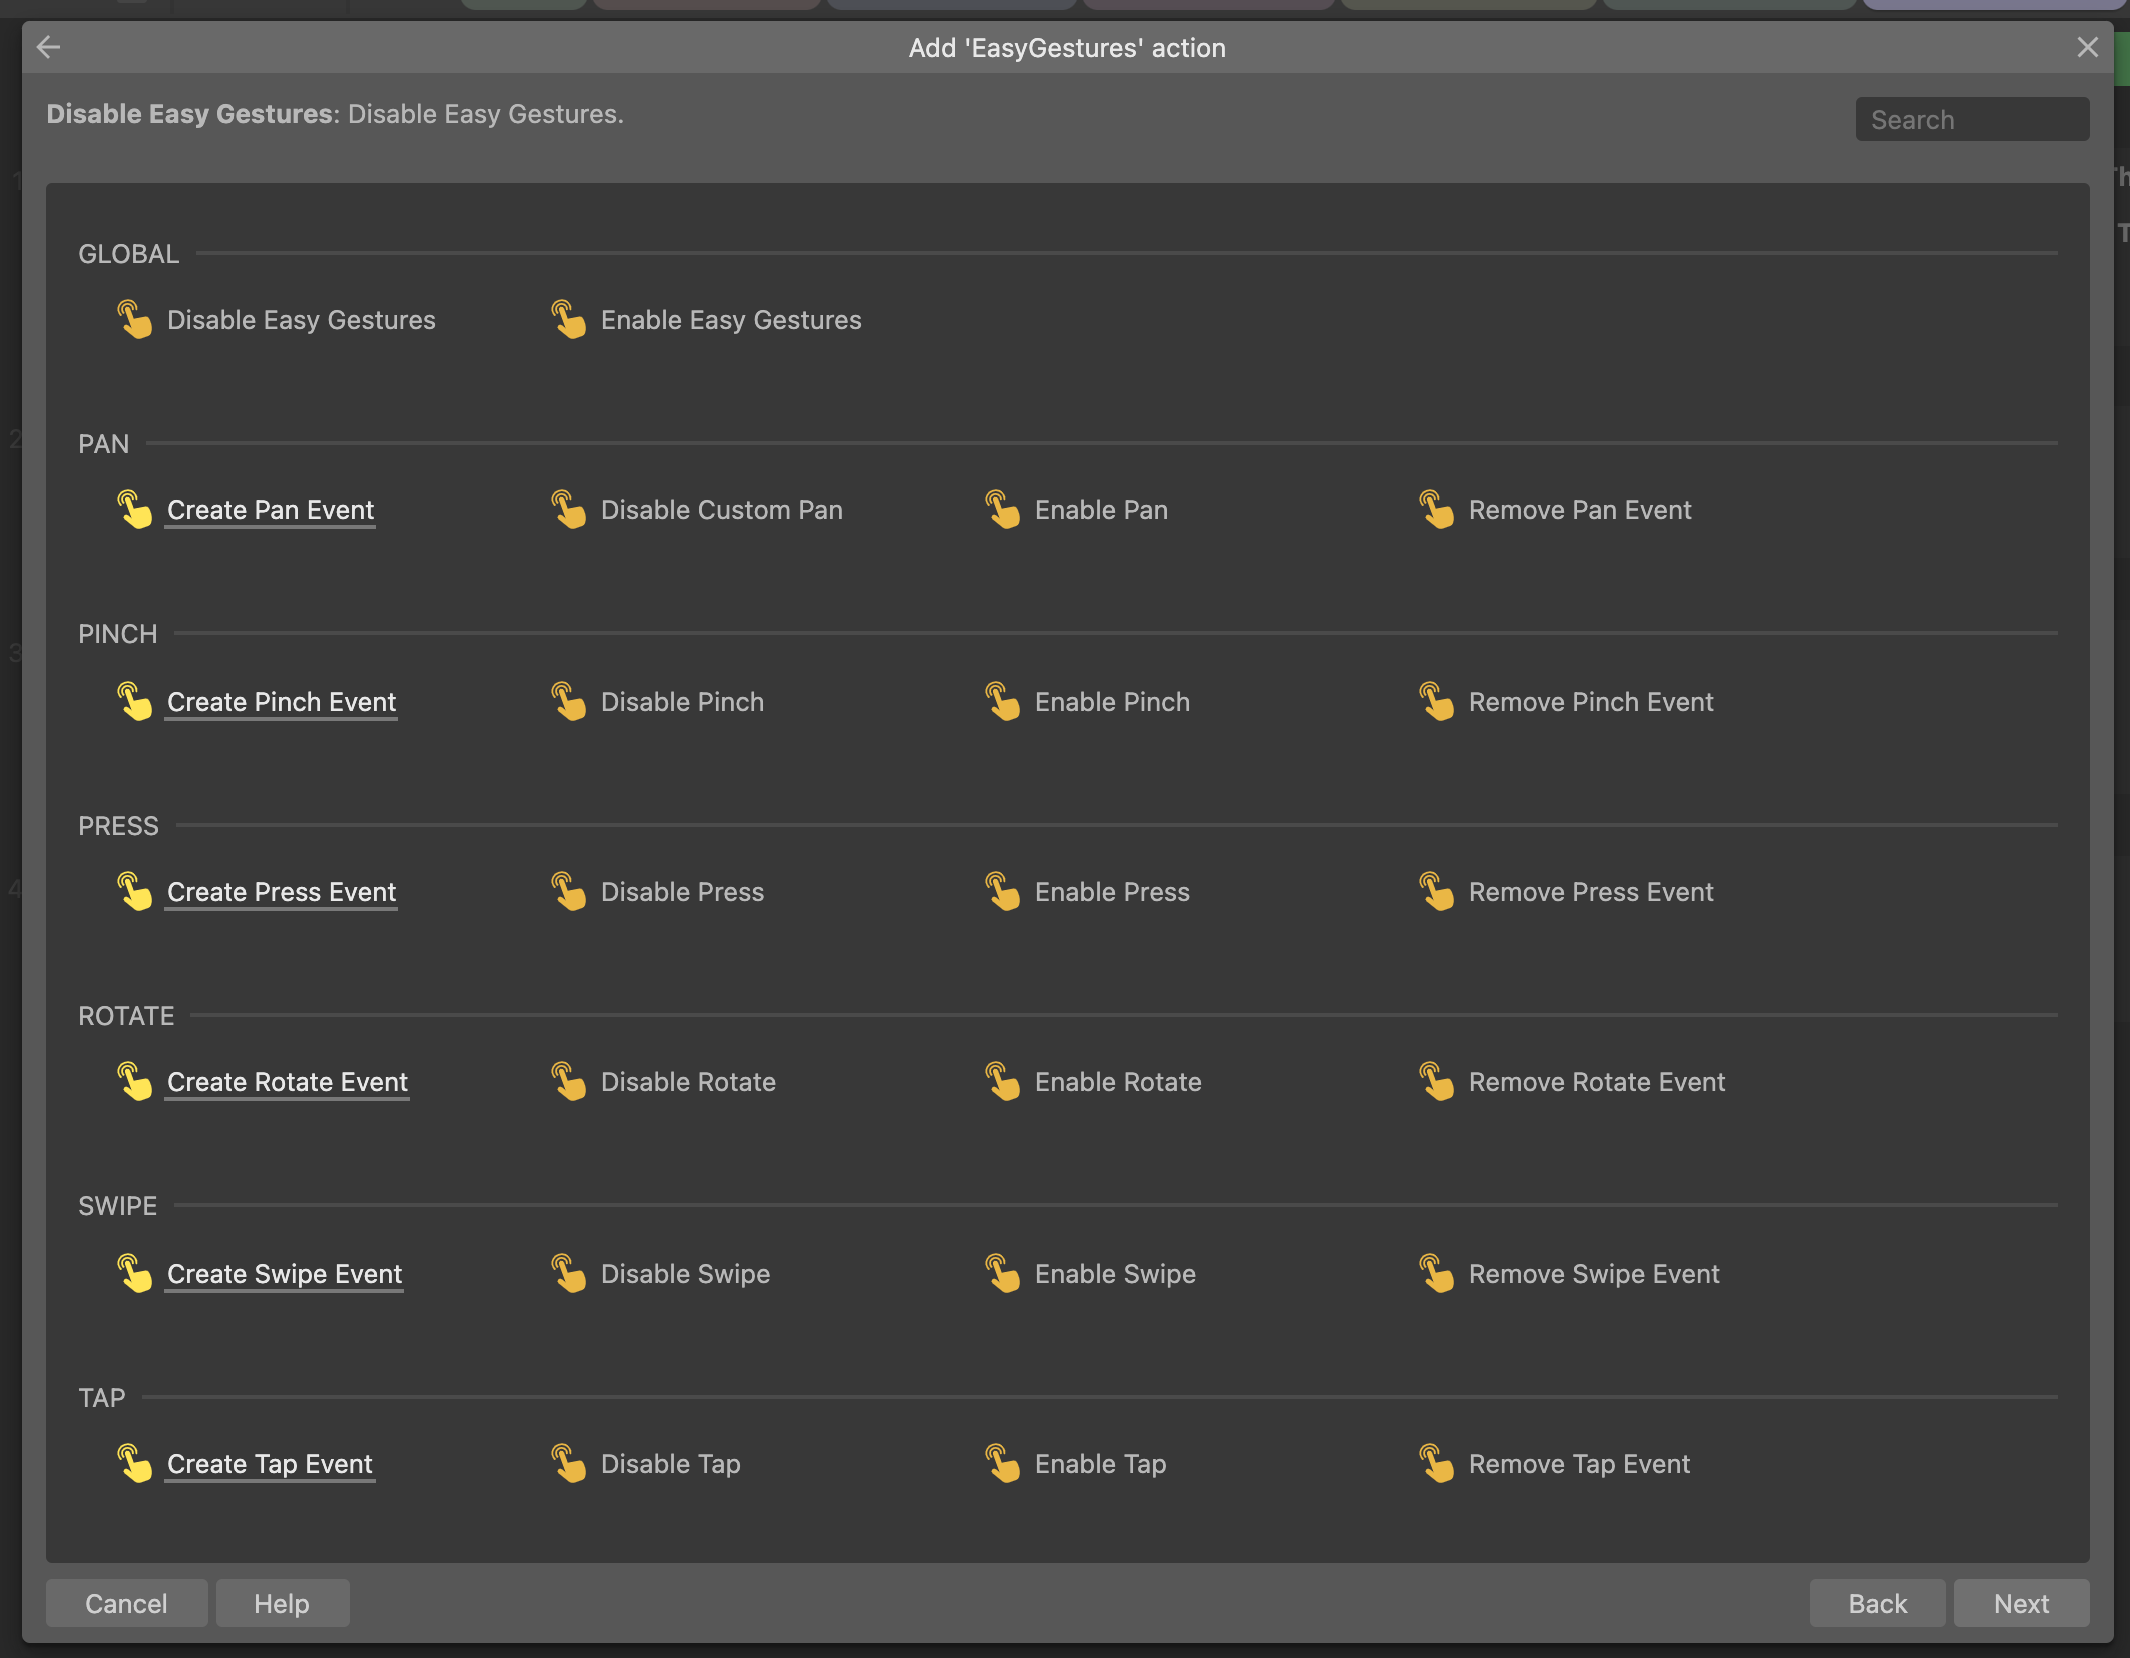This screenshot has width=2130, height=1658.
Task: Click the Disable Easy Gestures hand icon
Action: tap(134, 320)
